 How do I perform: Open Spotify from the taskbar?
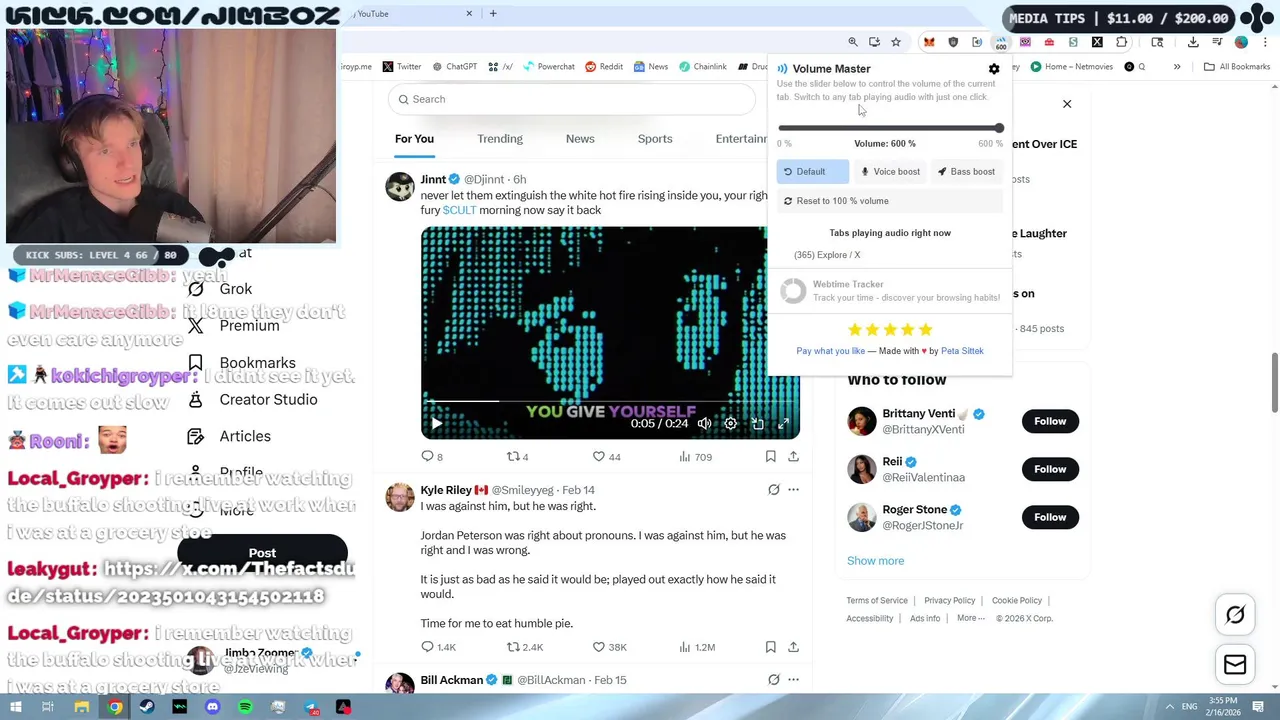[245, 707]
